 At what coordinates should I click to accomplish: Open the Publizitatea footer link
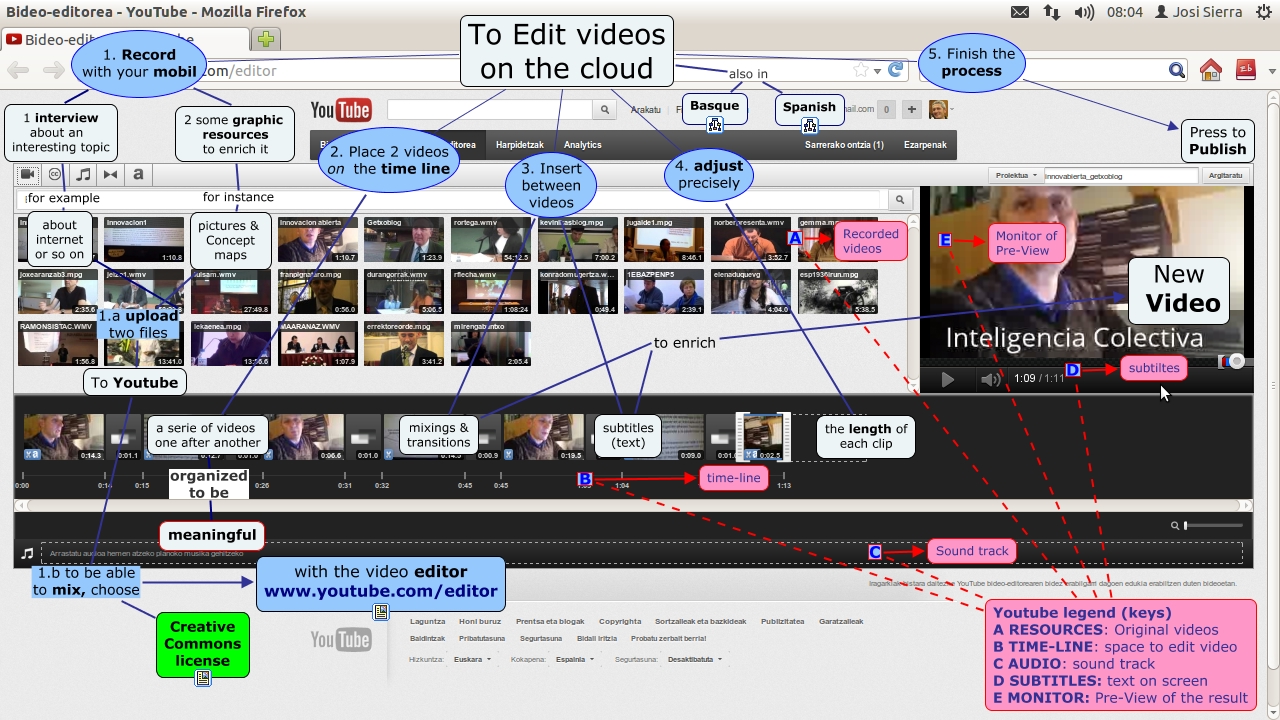tap(783, 621)
